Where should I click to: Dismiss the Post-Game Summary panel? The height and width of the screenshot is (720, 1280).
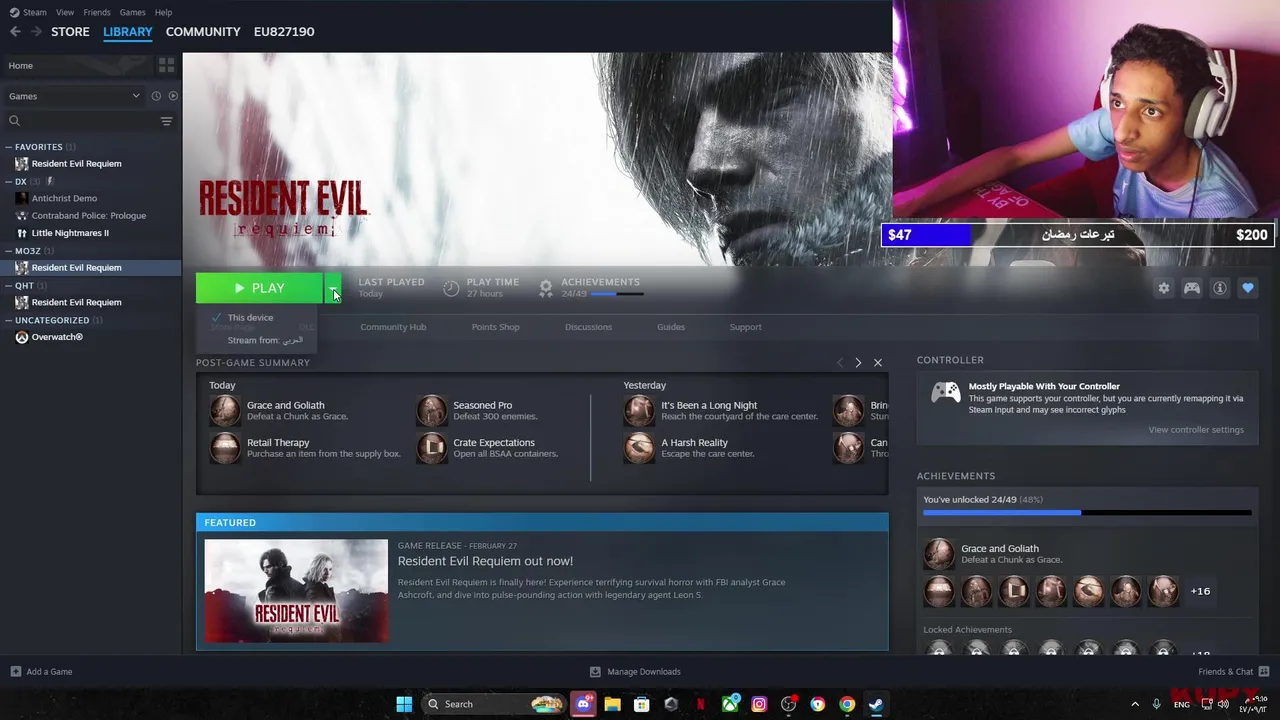878,363
